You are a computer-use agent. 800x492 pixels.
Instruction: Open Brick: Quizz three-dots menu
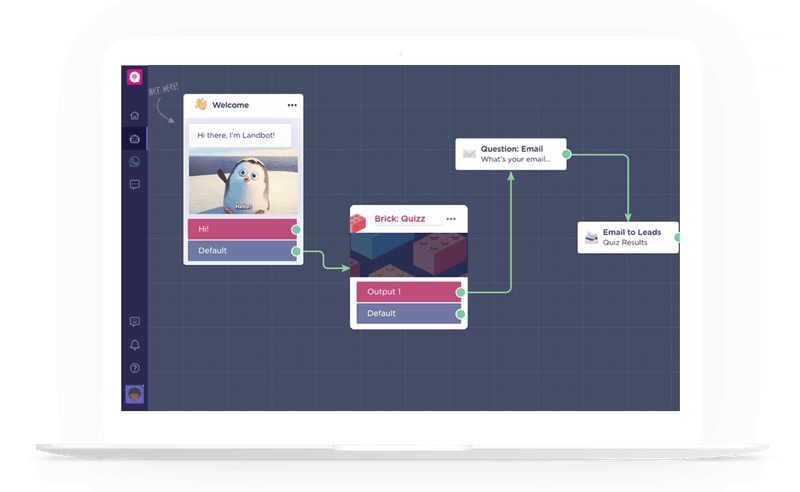[451, 219]
